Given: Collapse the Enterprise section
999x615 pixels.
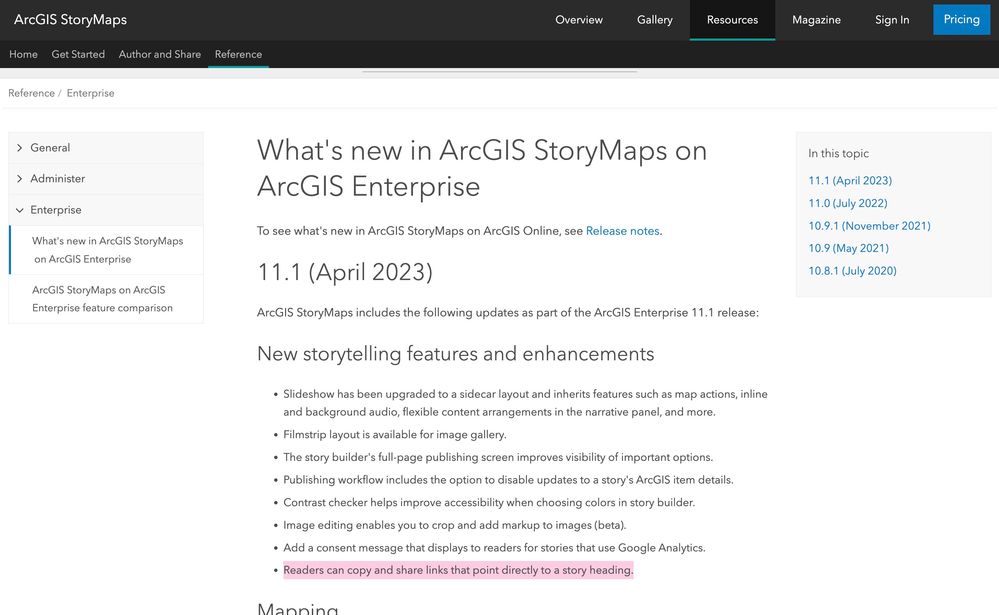Looking at the screenshot, I should click(52, 209).
